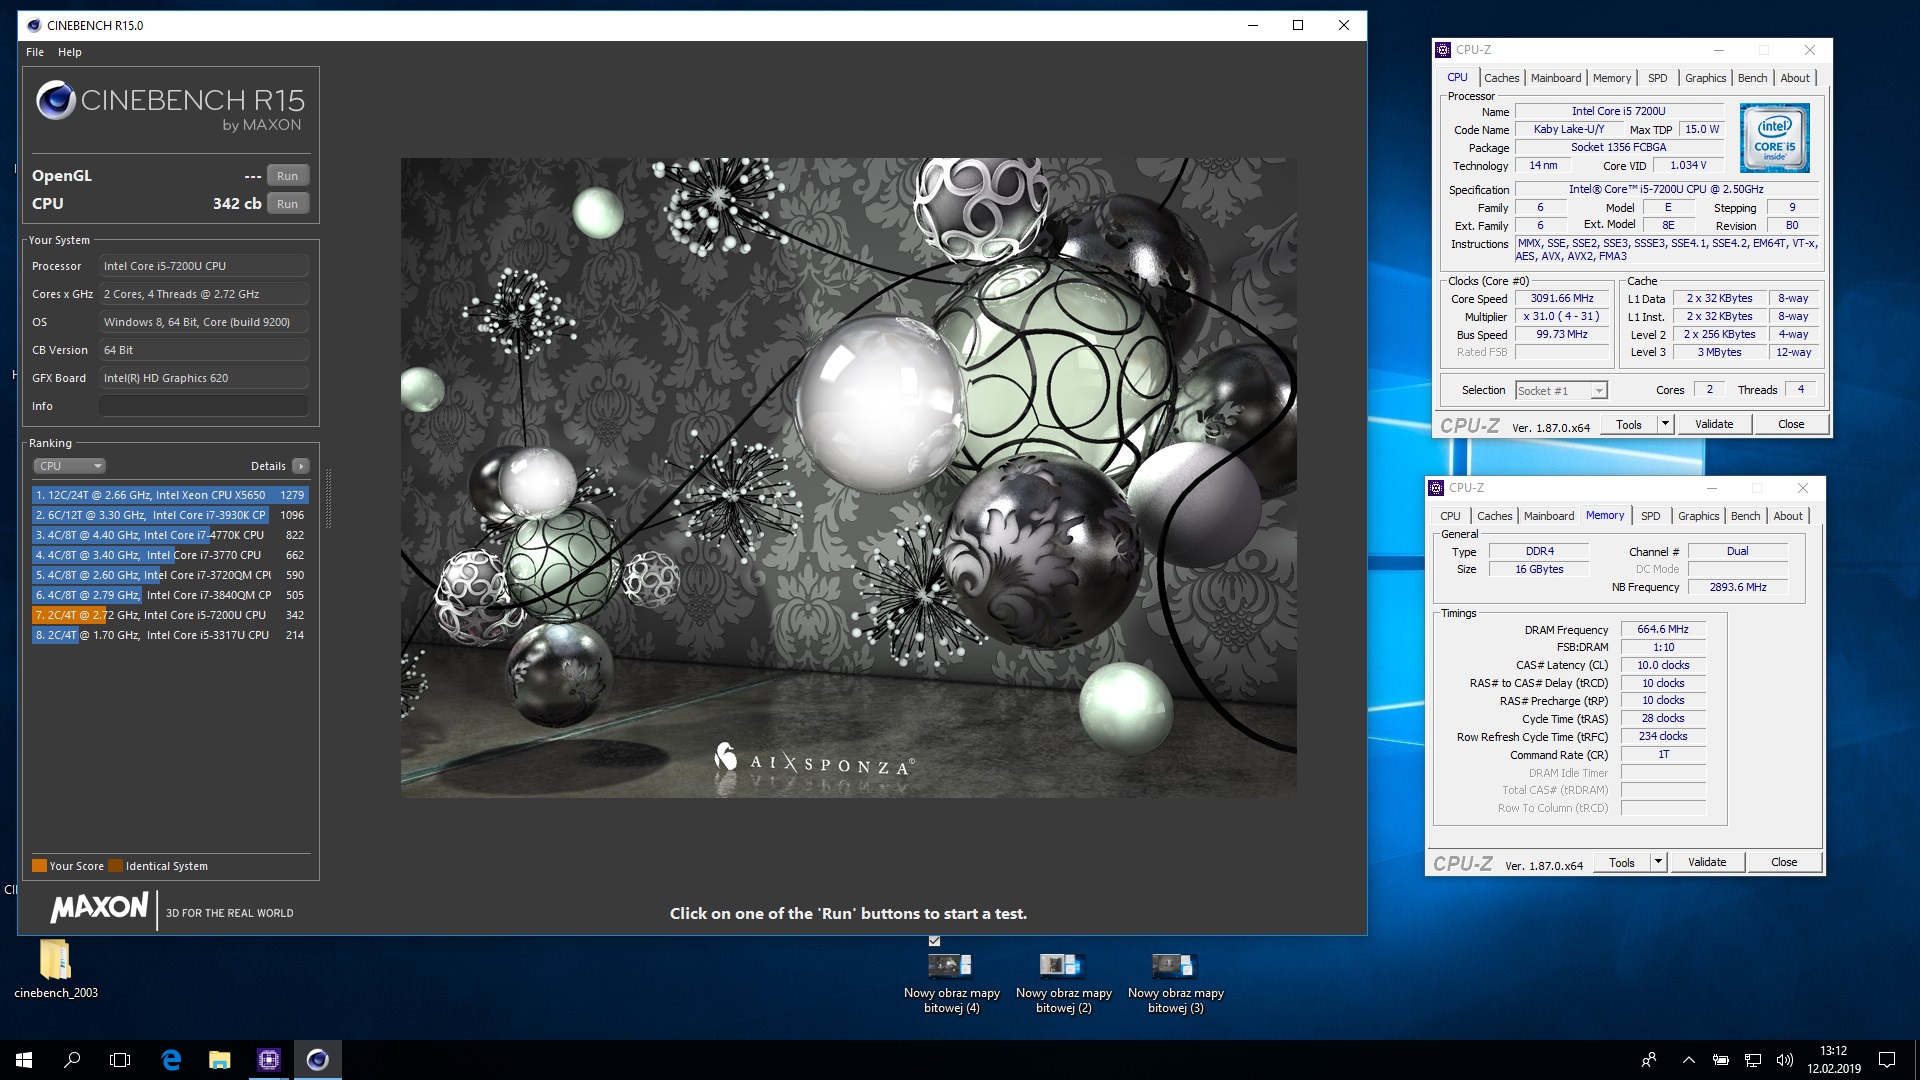Click the Identical System brown swatch
The width and height of the screenshot is (1920, 1080).
[115, 866]
